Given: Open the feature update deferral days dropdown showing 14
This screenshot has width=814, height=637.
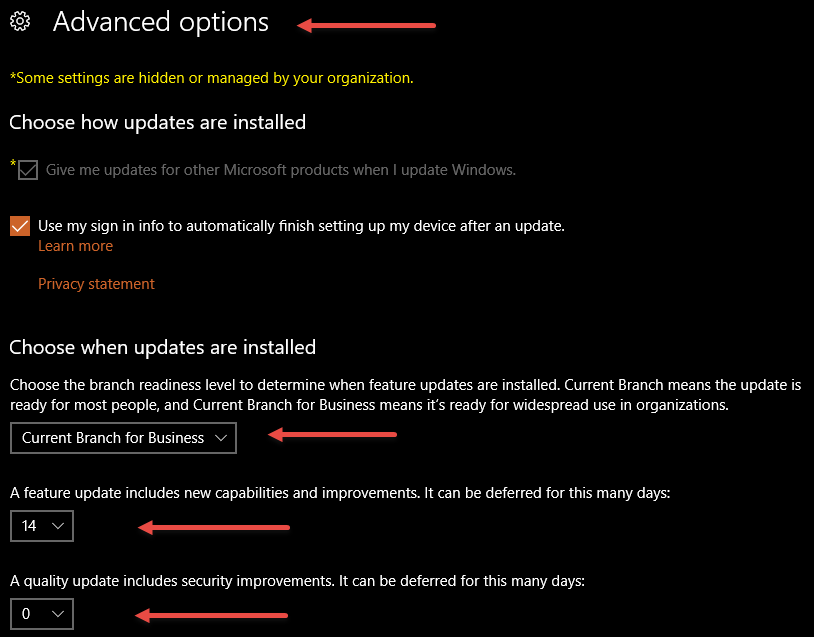Looking at the screenshot, I should (x=42, y=526).
